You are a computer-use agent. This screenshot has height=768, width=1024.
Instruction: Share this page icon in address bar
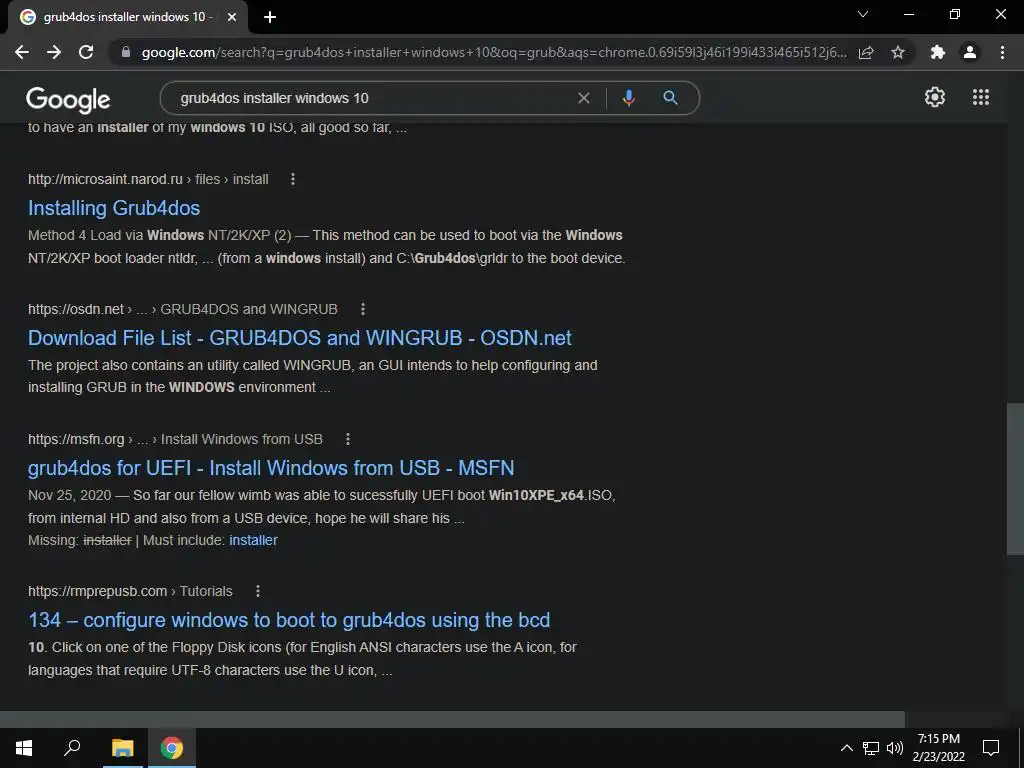(866, 52)
